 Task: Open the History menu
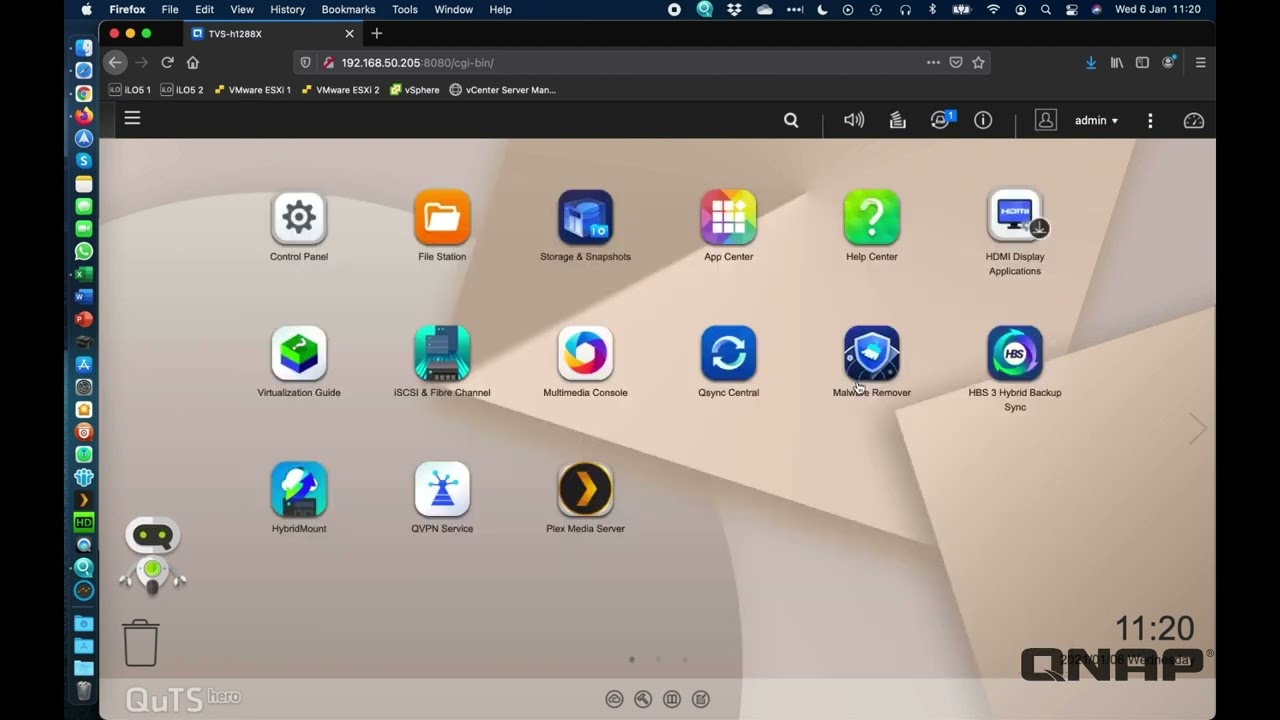(x=287, y=9)
